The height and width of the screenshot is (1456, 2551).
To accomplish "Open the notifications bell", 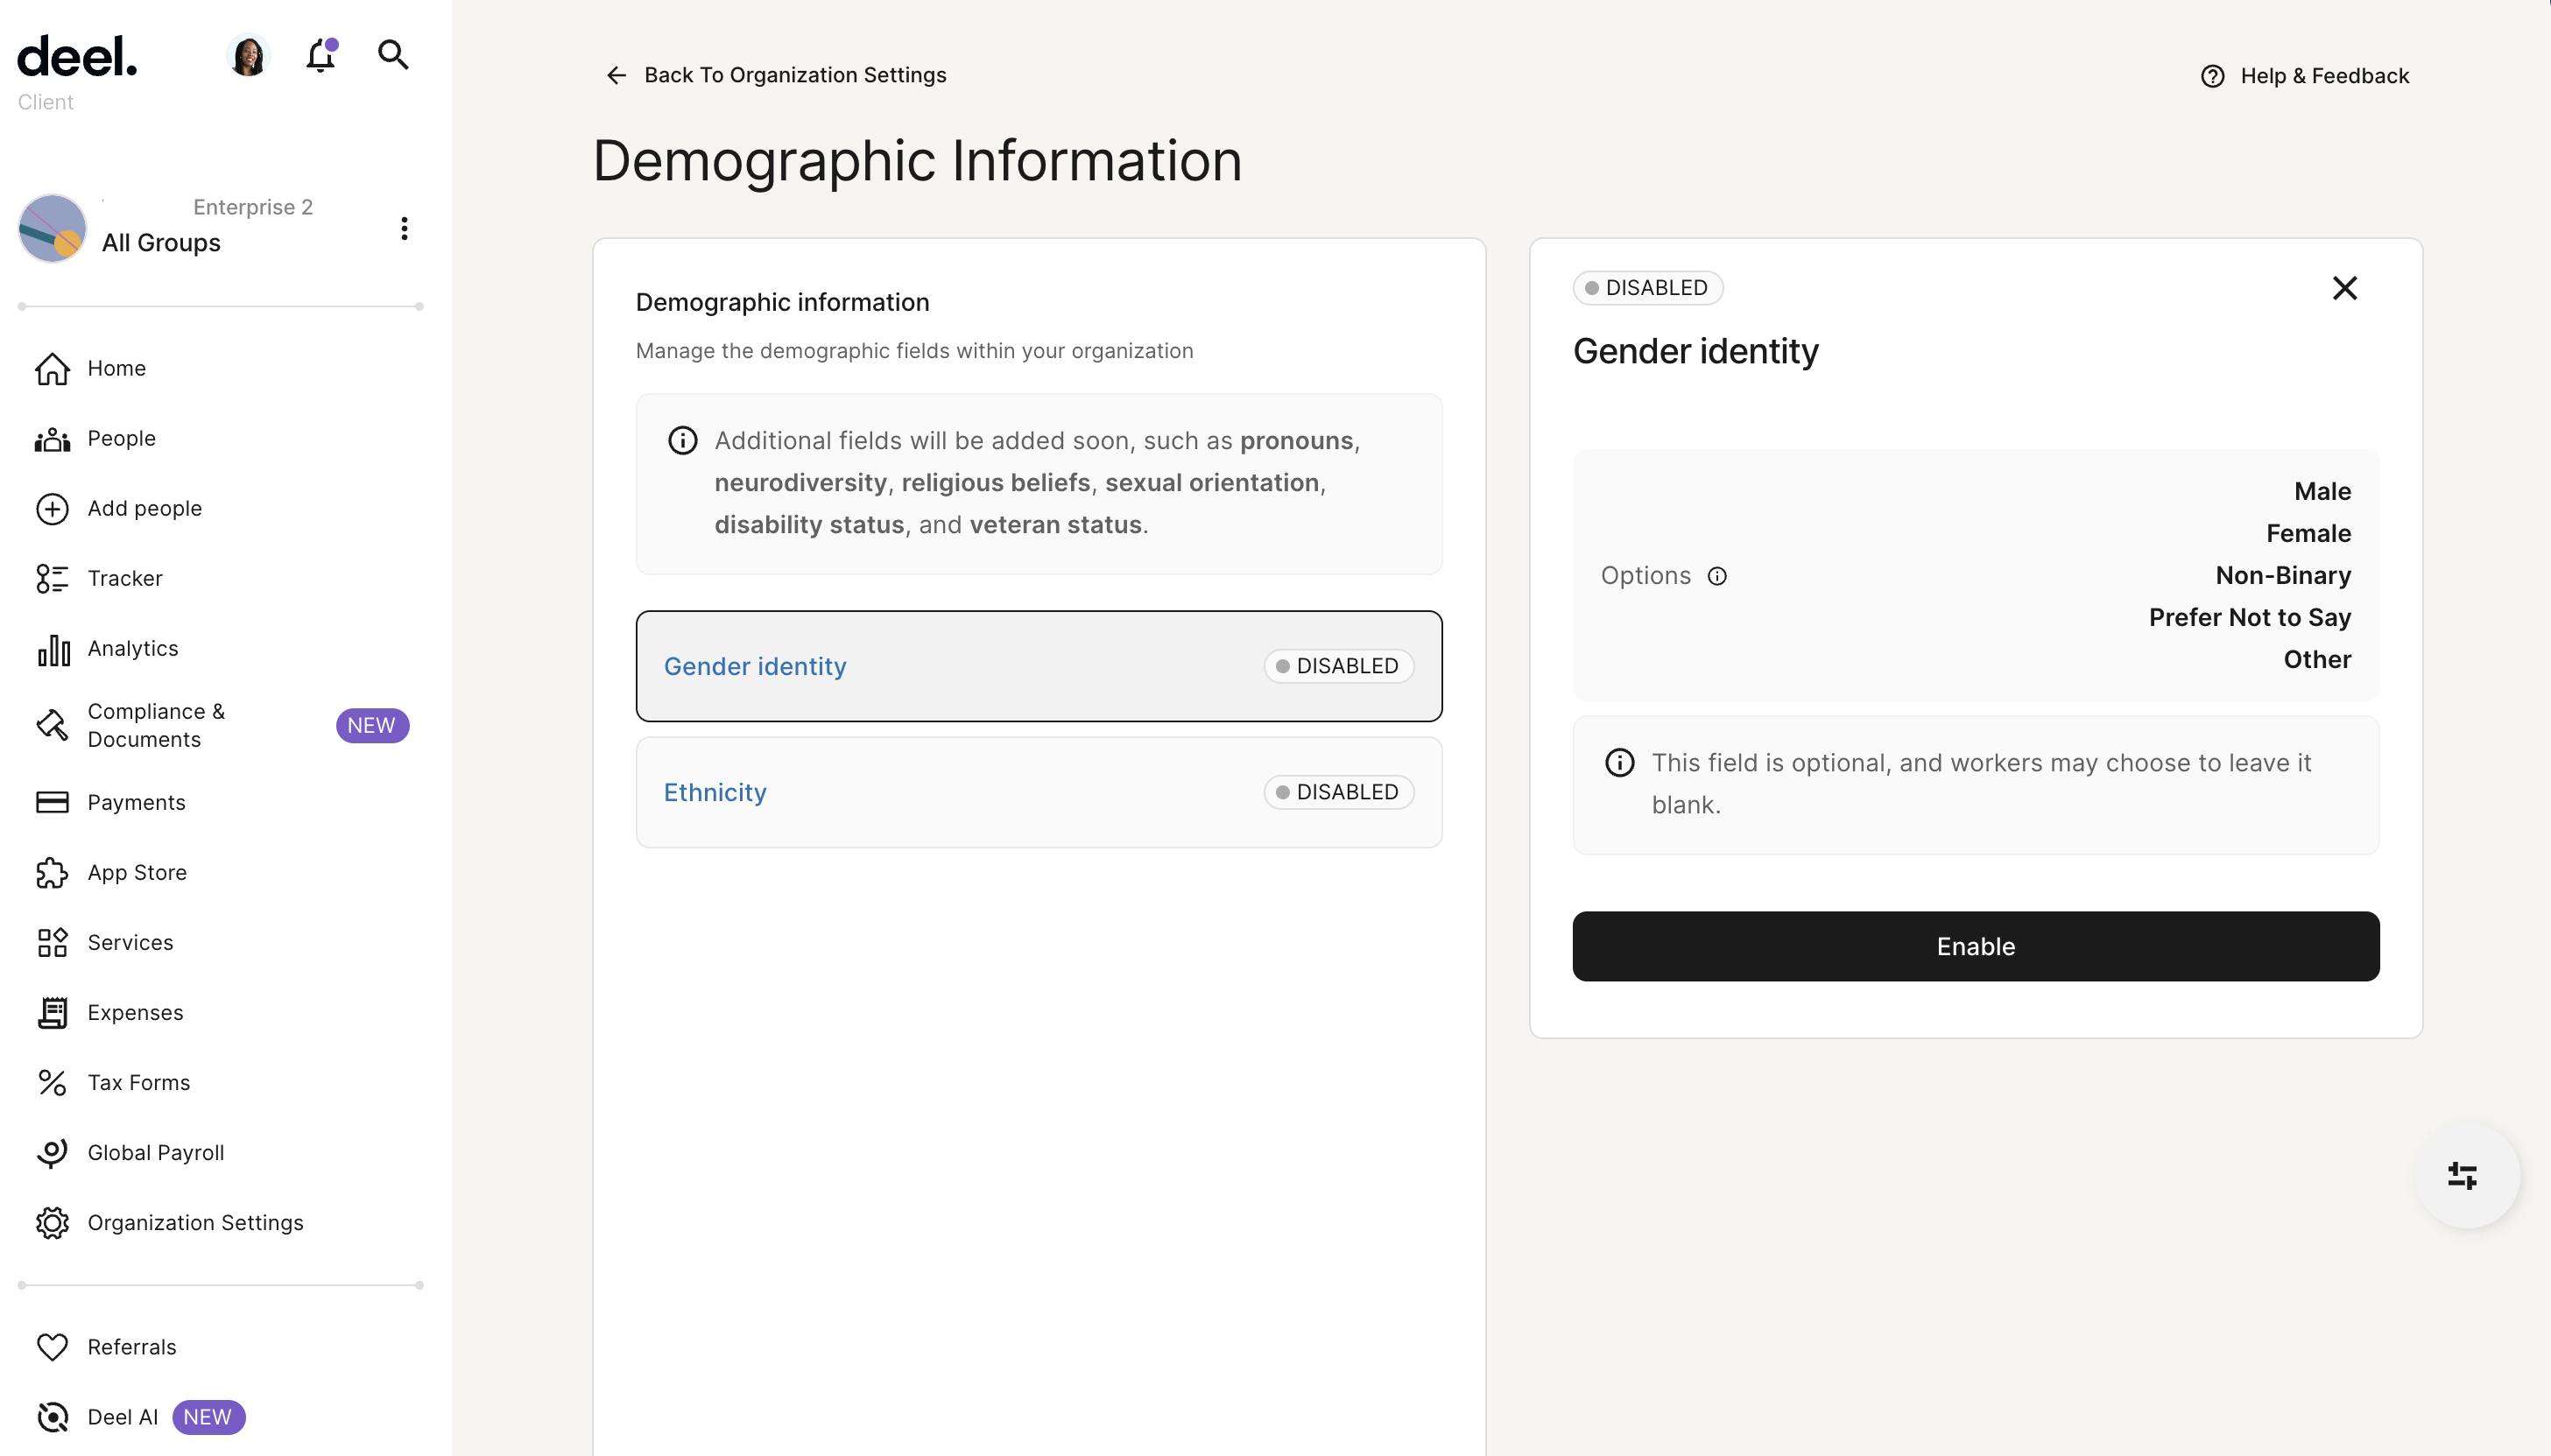I will click(319, 56).
